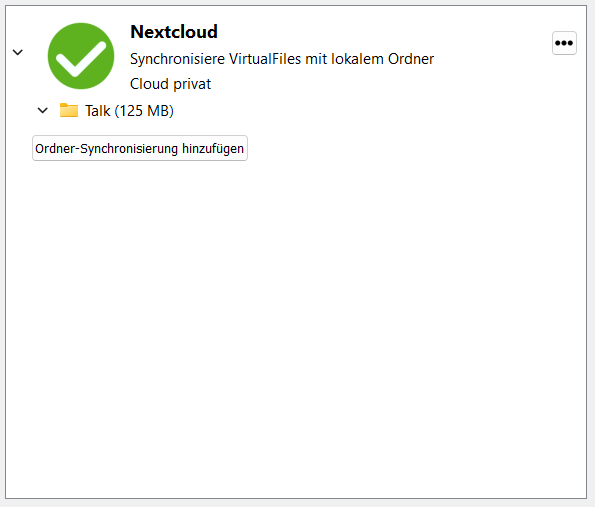Click the Cloud privat label
595x507 pixels.
(x=170, y=84)
